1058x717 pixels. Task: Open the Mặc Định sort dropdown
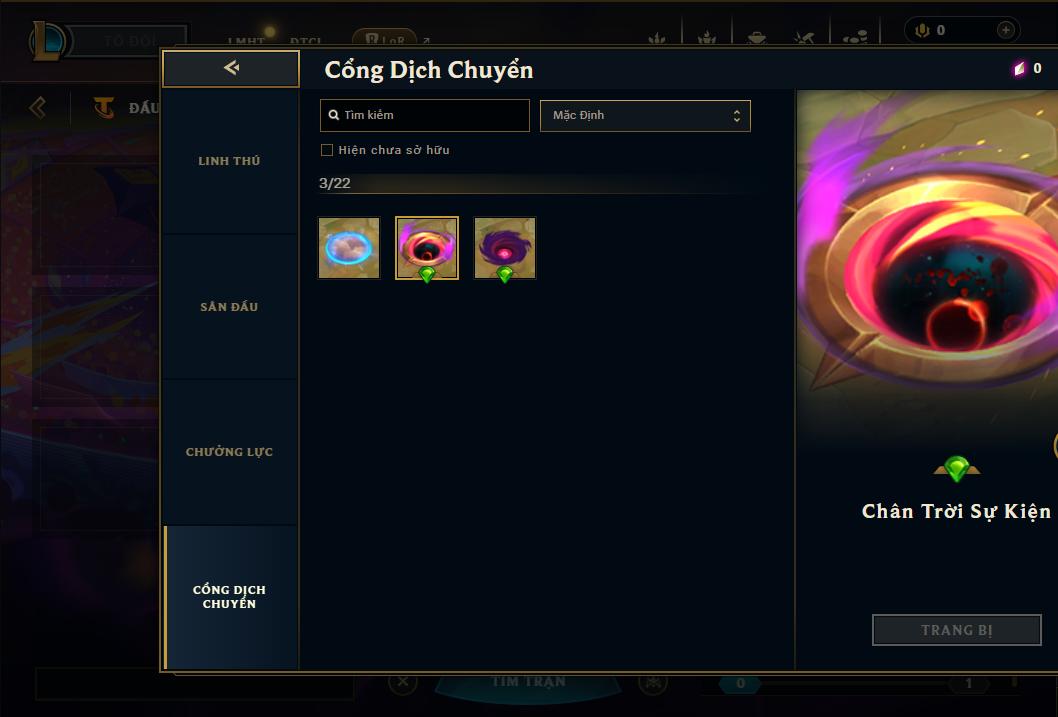[645, 115]
